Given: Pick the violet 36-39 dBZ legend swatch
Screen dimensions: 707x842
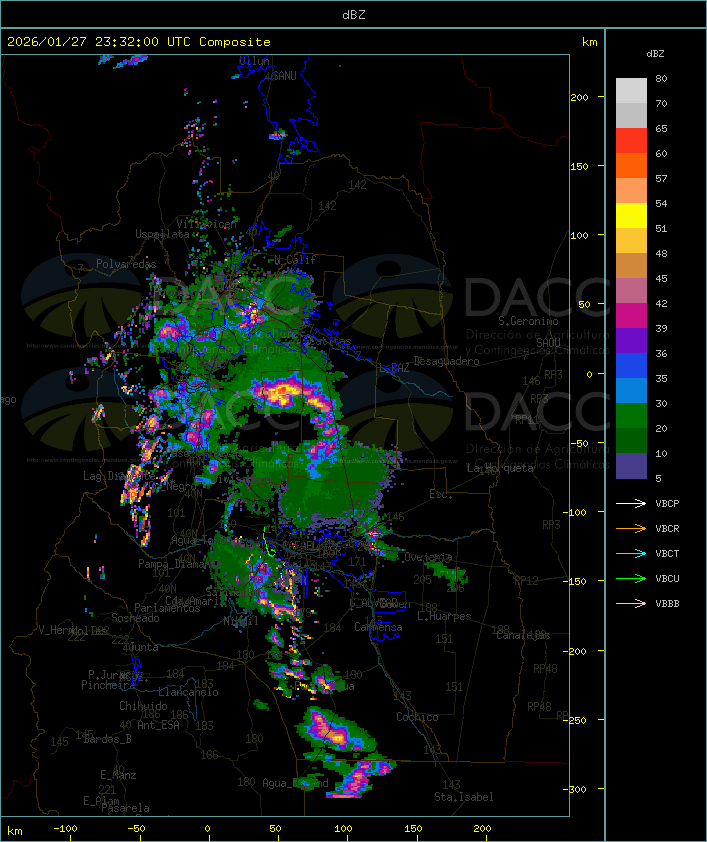Looking at the screenshot, I should click(631, 341).
